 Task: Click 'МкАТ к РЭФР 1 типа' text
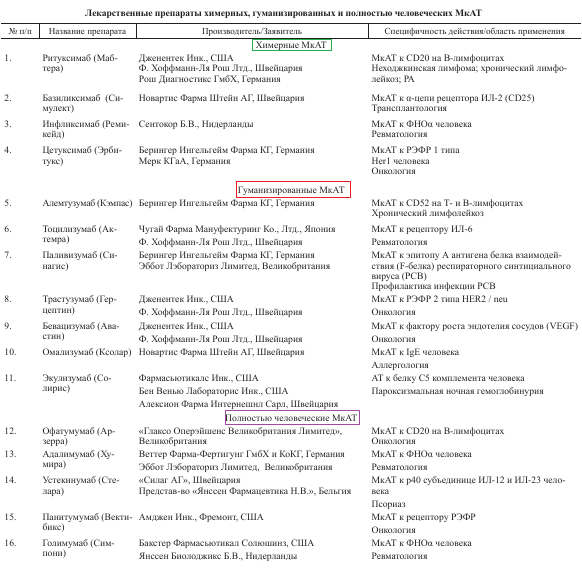(x=415, y=150)
